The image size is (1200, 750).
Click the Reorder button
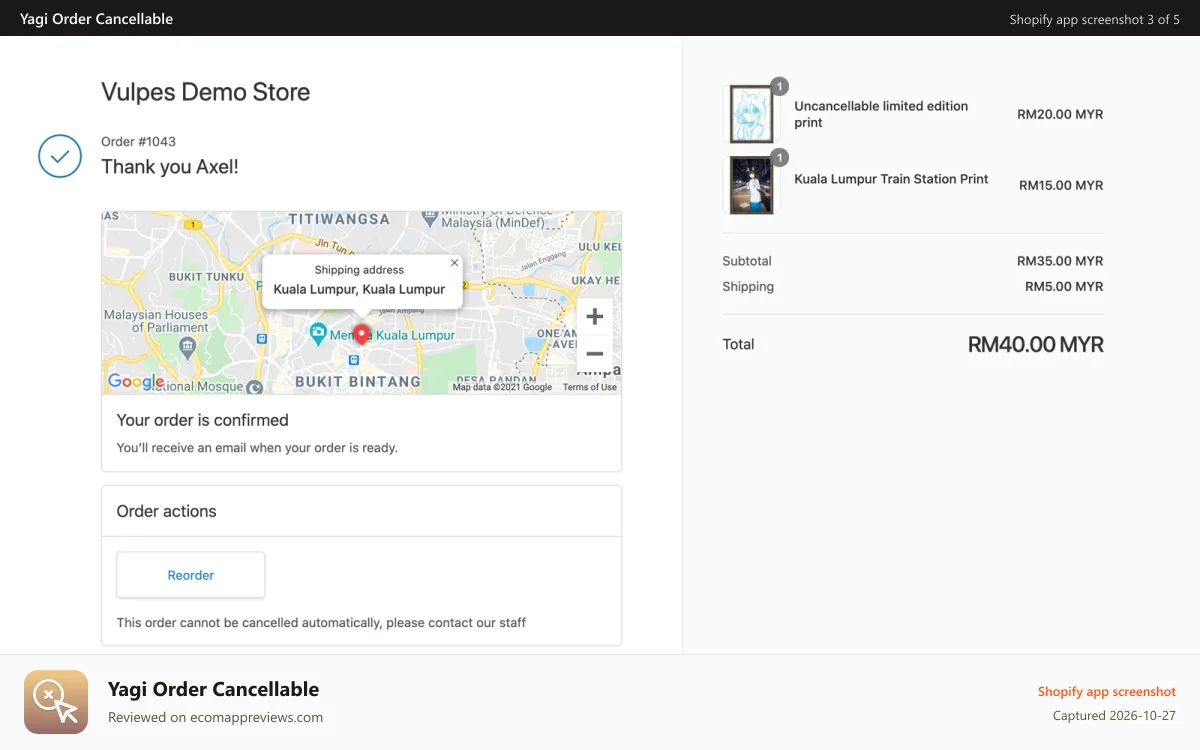click(191, 575)
